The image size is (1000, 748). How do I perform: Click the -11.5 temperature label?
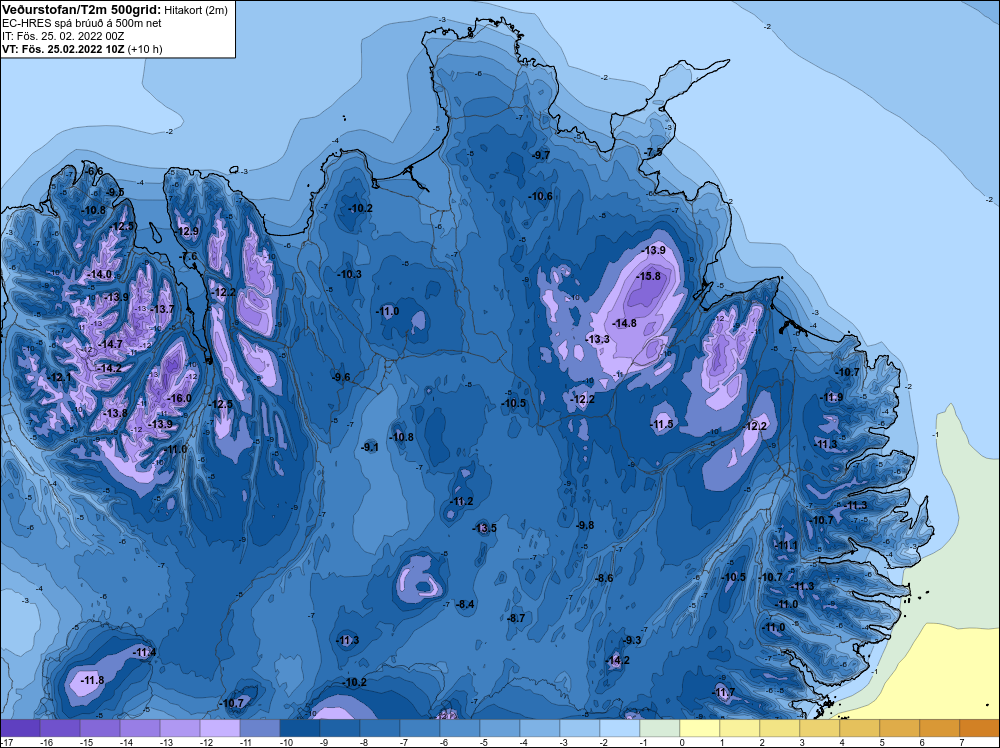pyautogui.click(x=661, y=425)
